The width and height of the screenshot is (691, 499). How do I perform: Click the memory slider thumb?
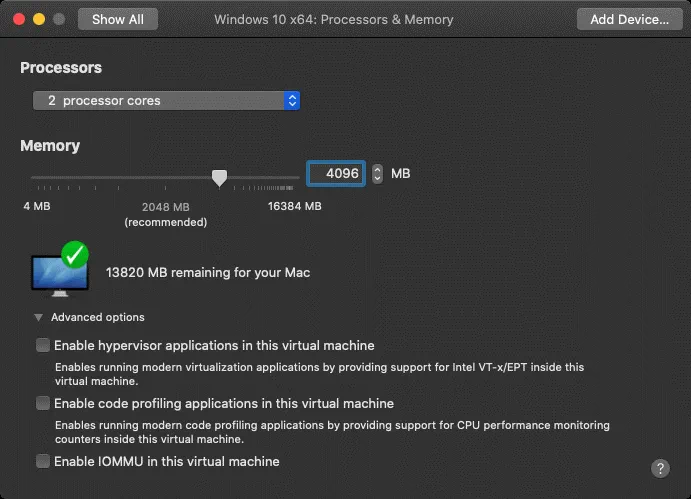(x=219, y=177)
